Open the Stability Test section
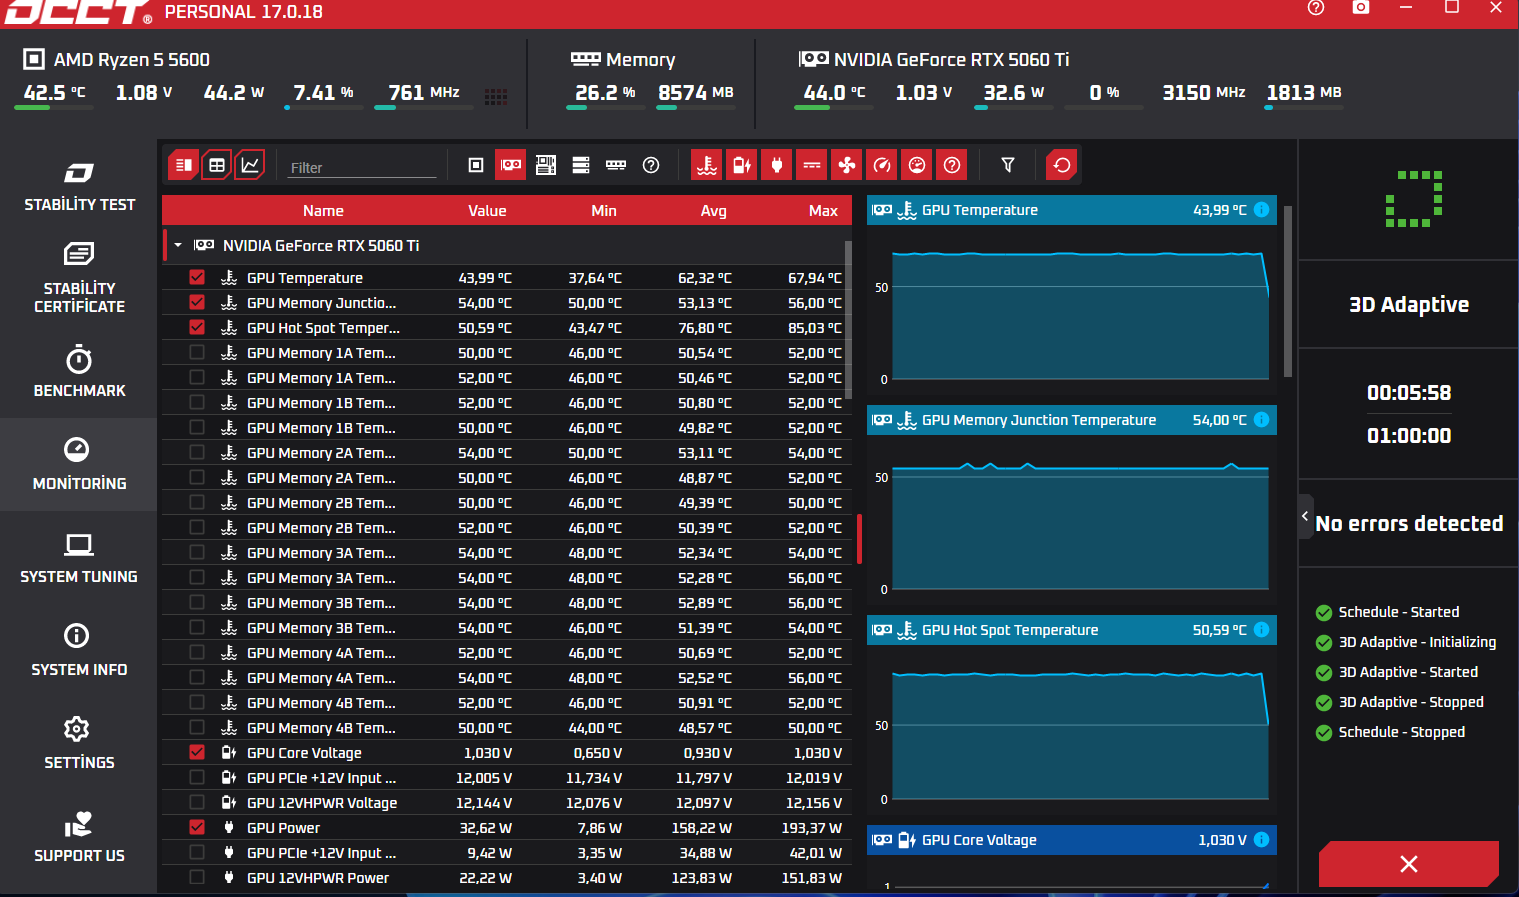Screen dimensions: 1519x897 [79, 185]
